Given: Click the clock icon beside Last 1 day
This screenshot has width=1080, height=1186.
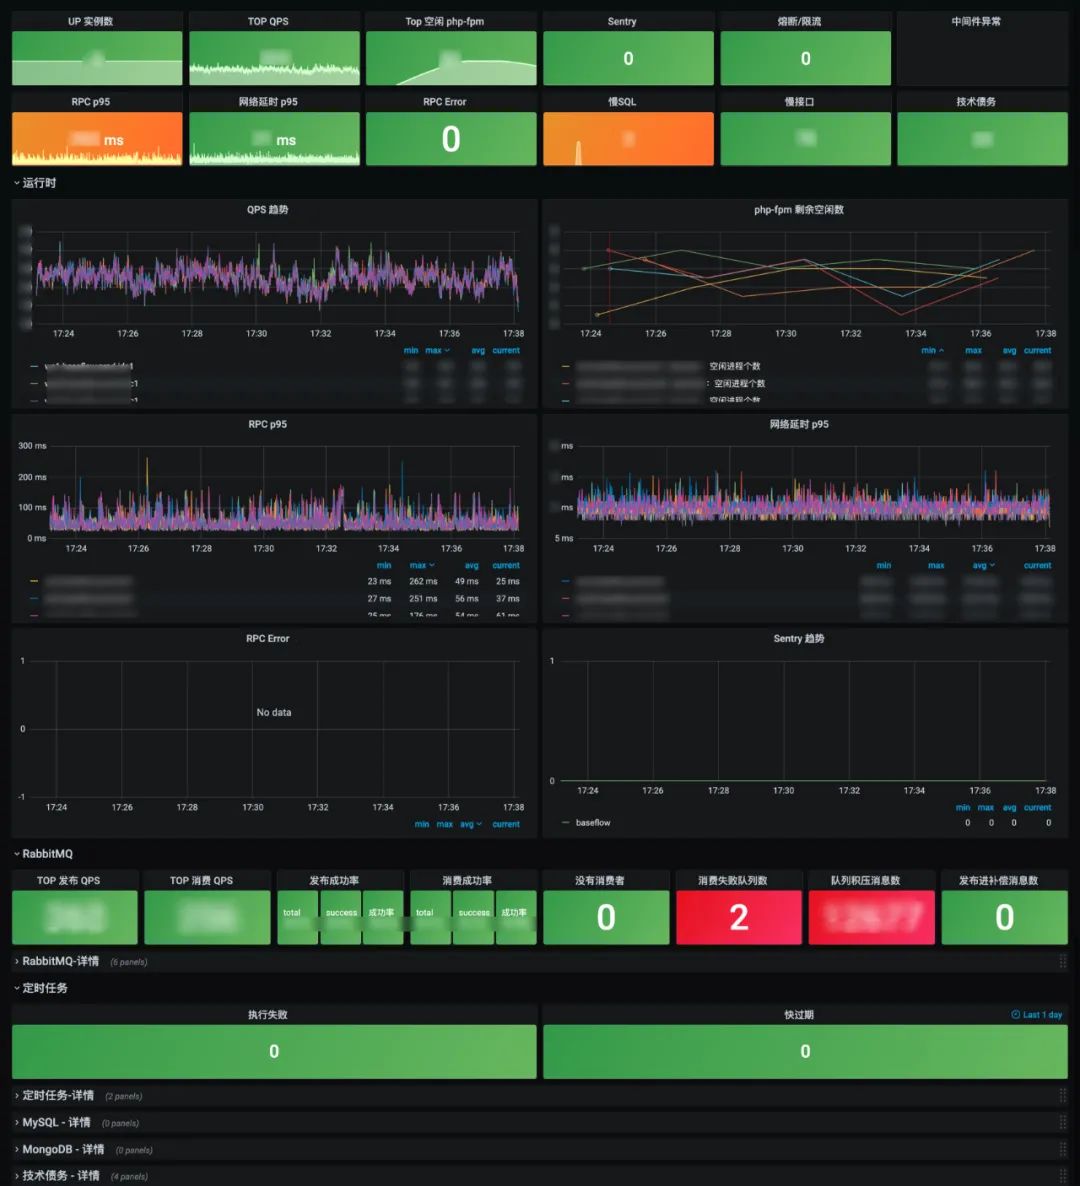Looking at the screenshot, I should (1016, 1014).
